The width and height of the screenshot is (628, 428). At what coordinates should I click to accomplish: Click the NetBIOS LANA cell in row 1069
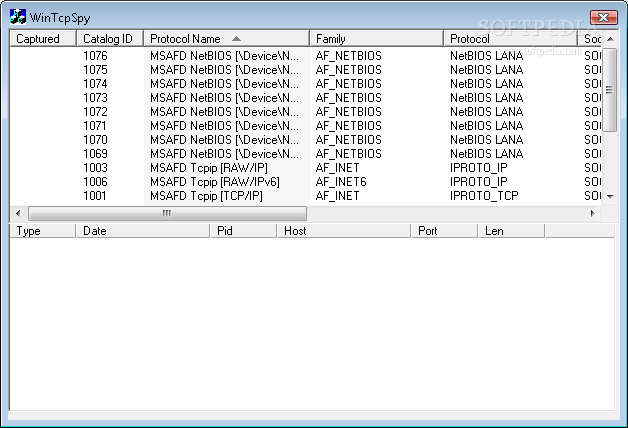(486, 154)
